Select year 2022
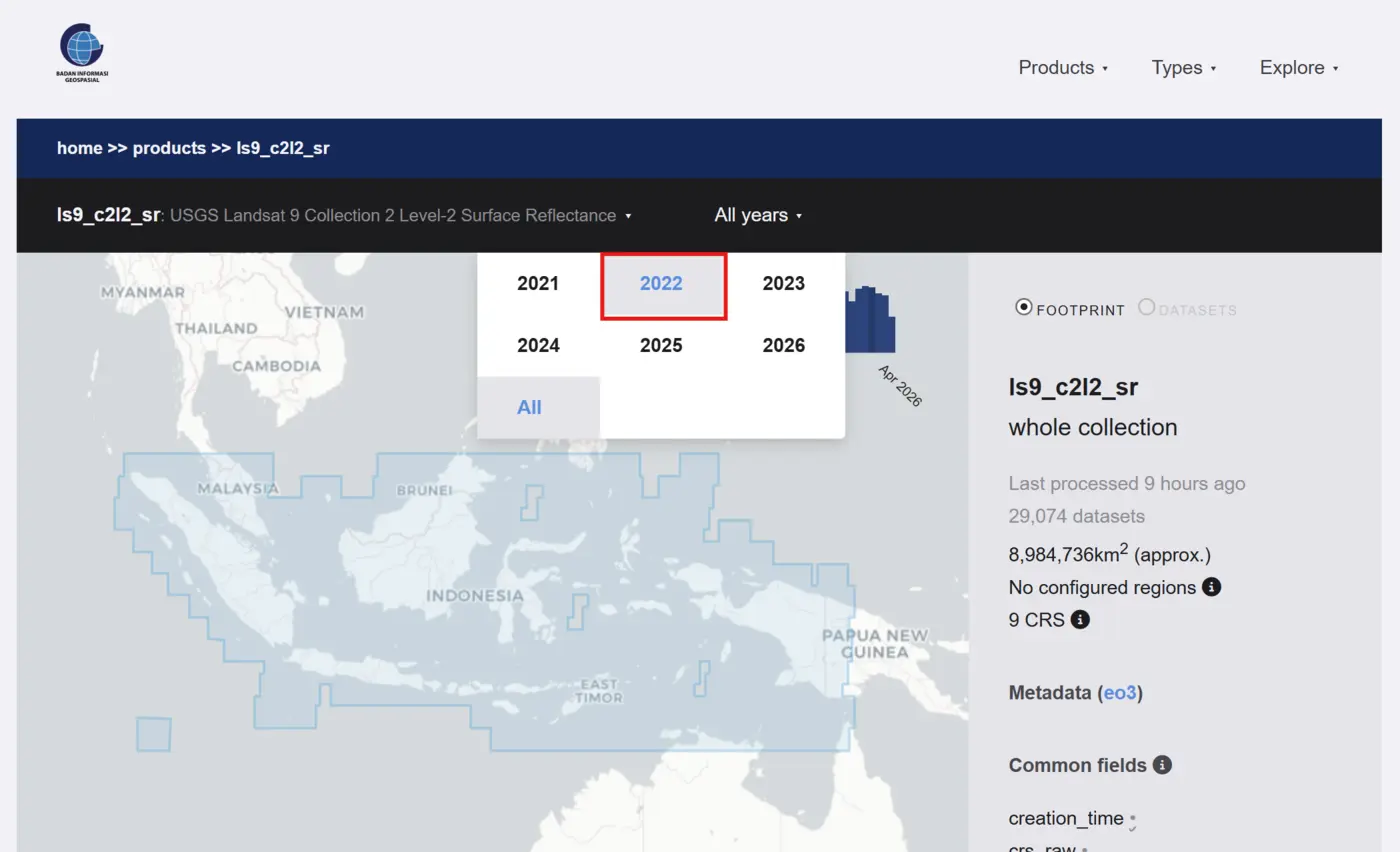Image resolution: width=1400 pixels, height=852 pixels. [x=661, y=284]
